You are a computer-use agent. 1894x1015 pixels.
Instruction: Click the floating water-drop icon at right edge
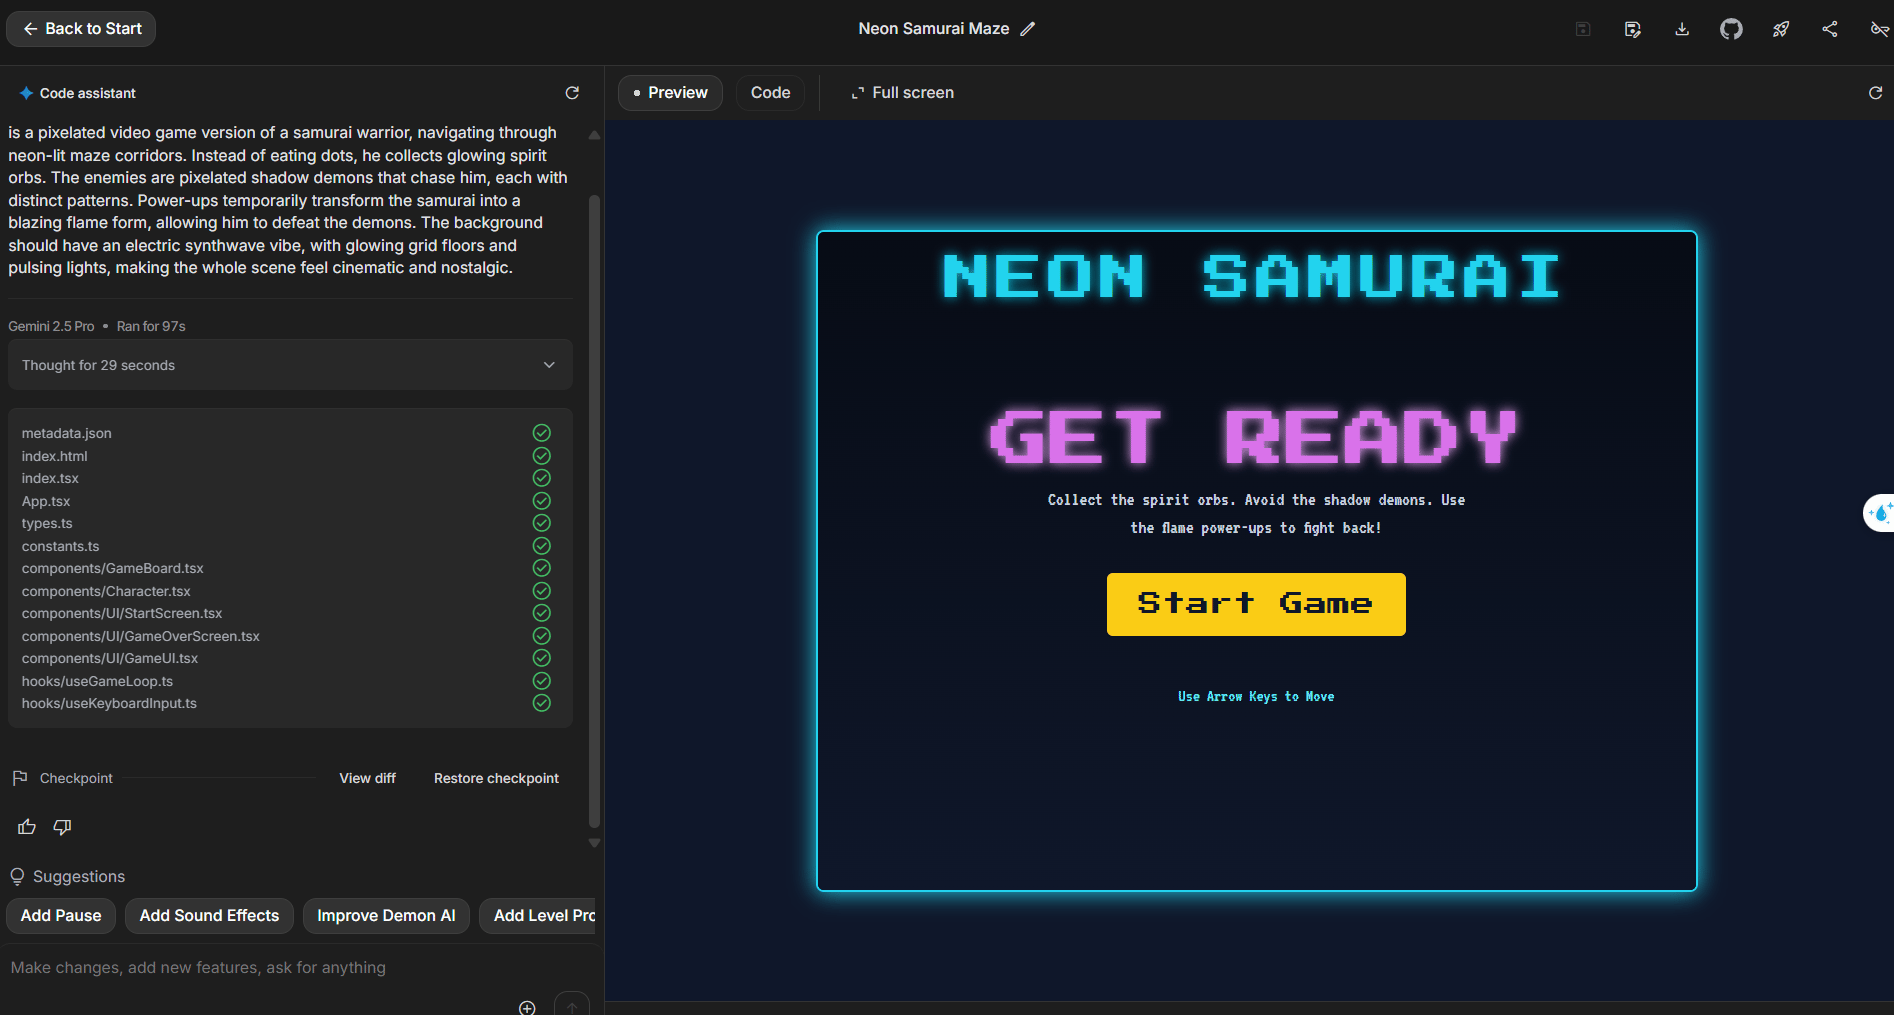(1880, 513)
